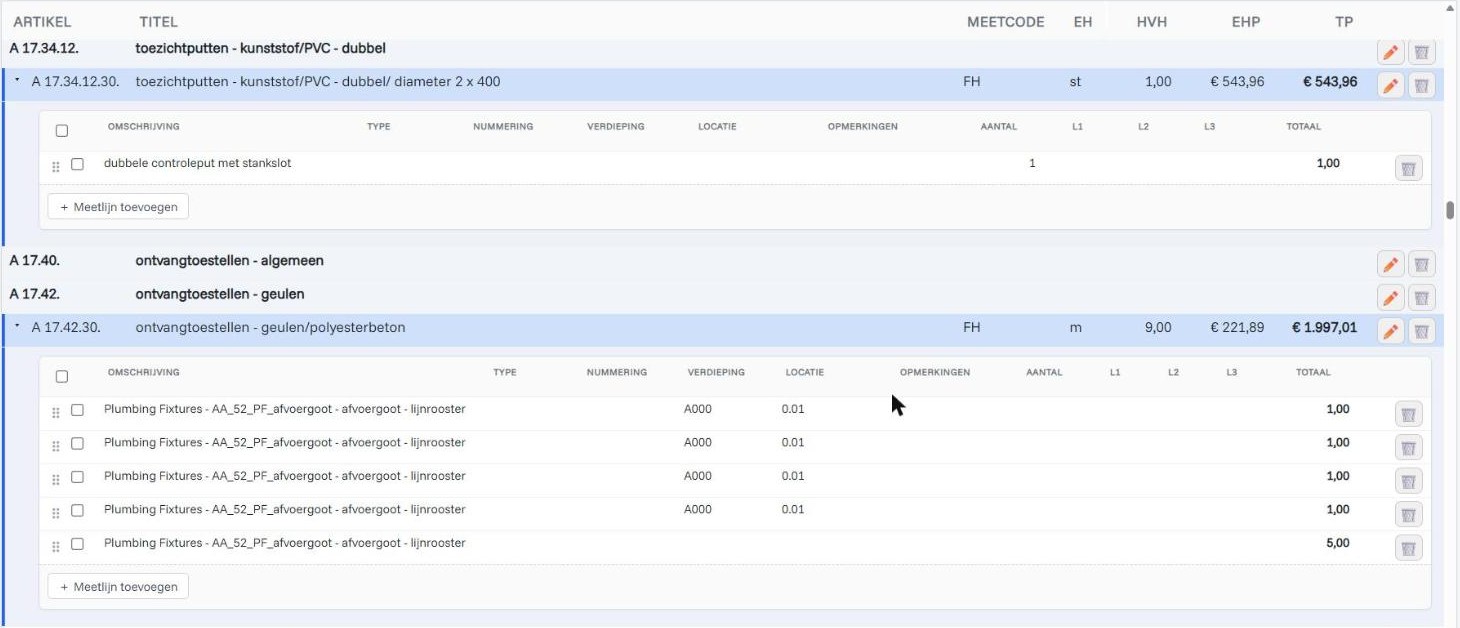Remove the dubbele controleput met stankslot line

pyautogui.click(x=1408, y=168)
